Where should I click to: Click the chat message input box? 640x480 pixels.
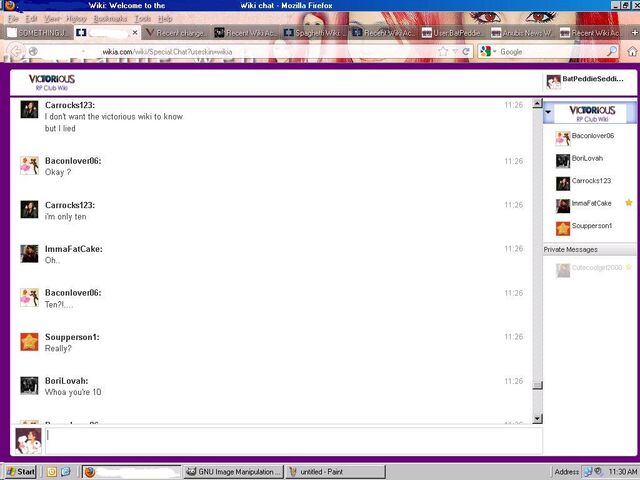click(294, 440)
